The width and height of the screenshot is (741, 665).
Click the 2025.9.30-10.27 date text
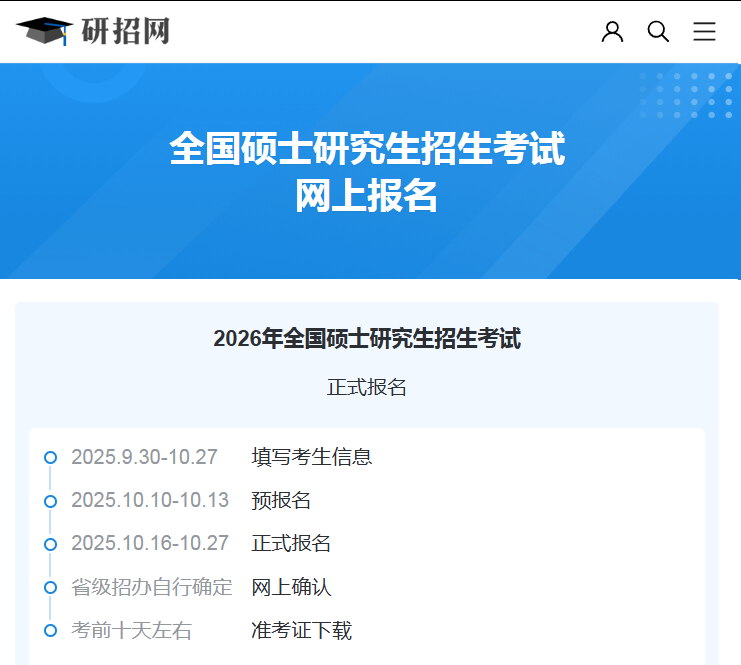144,457
